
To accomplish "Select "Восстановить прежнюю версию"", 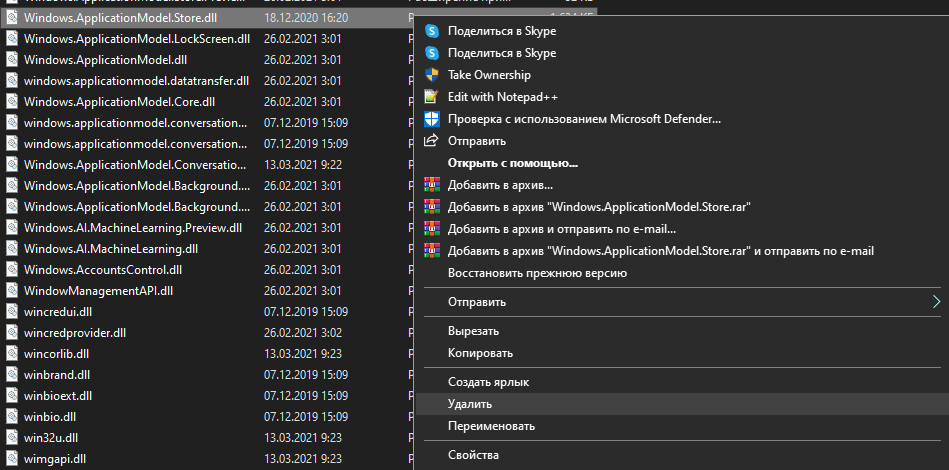I will 537,273.
